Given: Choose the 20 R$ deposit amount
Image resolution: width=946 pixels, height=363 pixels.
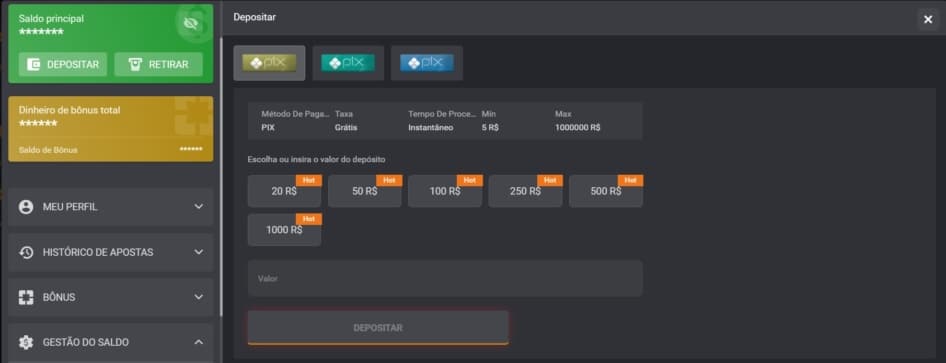Looking at the screenshot, I should click(284, 191).
